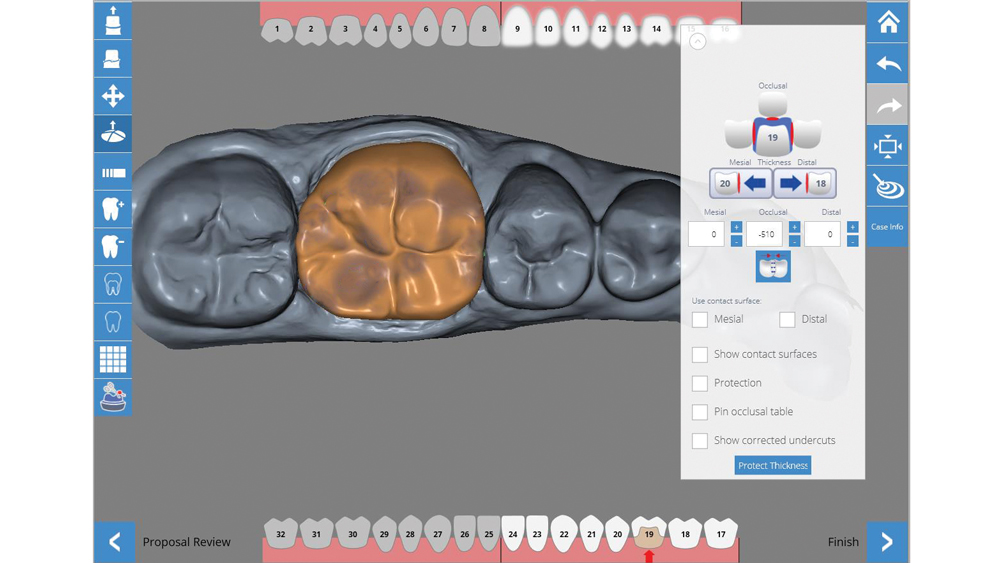Toggle the Protection checkbox
The width and height of the screenshot is (1000, 563).
700,383
